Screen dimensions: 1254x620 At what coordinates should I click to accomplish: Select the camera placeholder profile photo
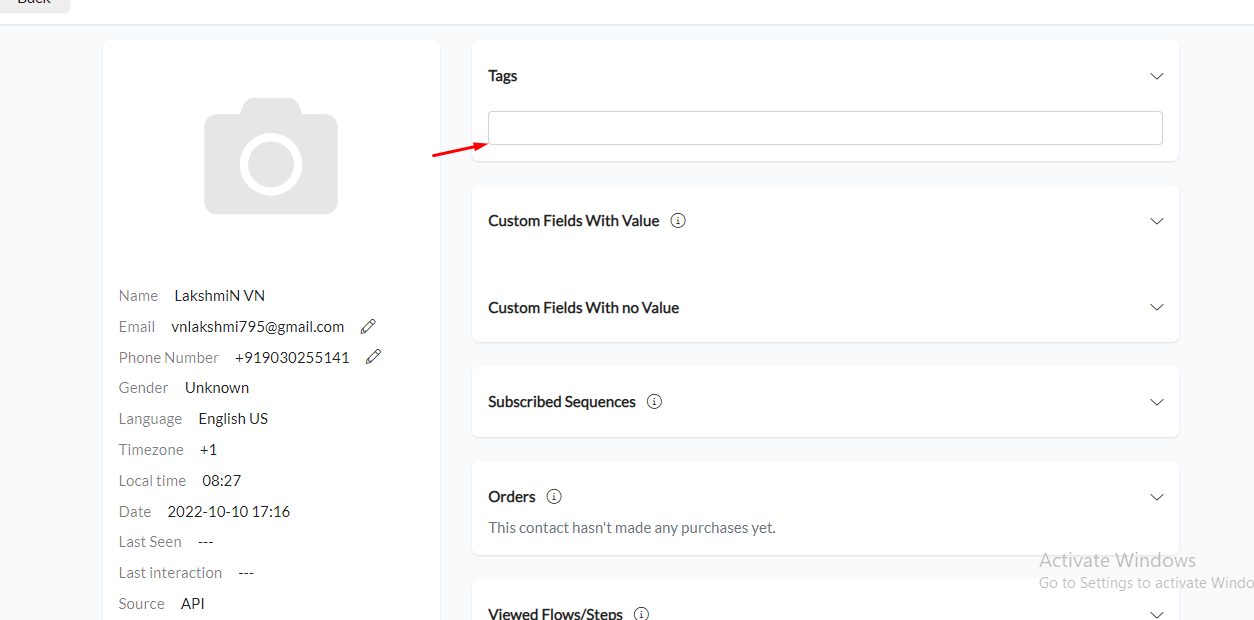pos(271,156)
